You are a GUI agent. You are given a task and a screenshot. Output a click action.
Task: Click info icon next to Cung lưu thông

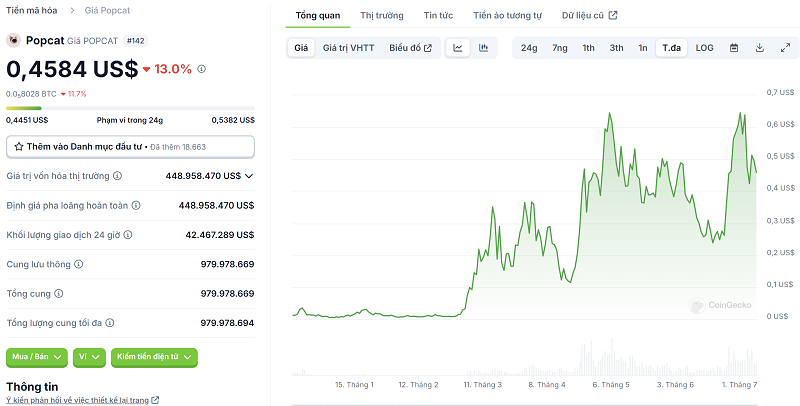click(79, 264)
